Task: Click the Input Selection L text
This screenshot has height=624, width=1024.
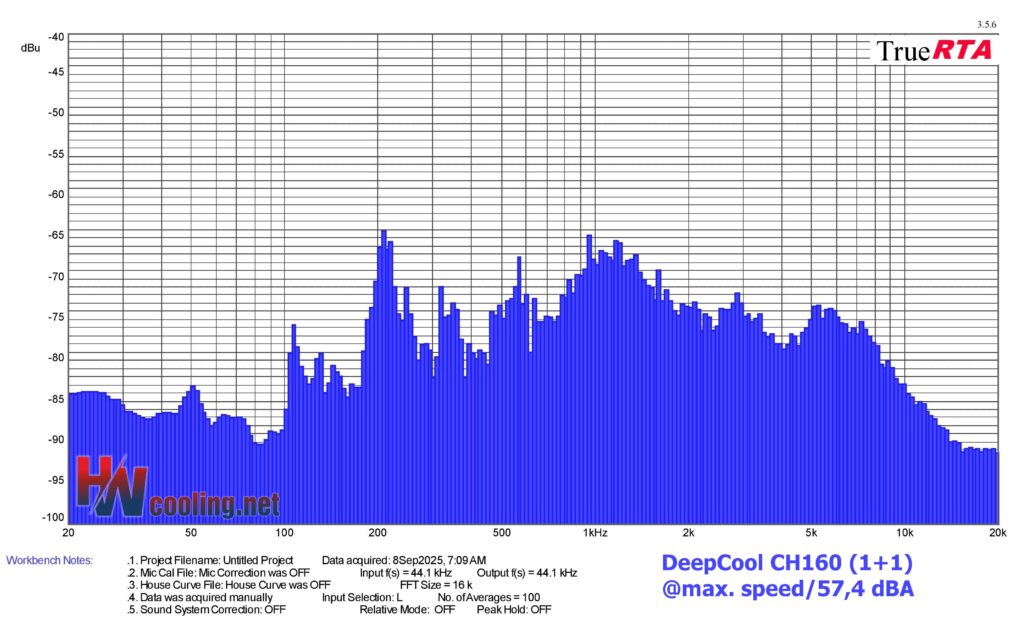Action: coord(361,597)
